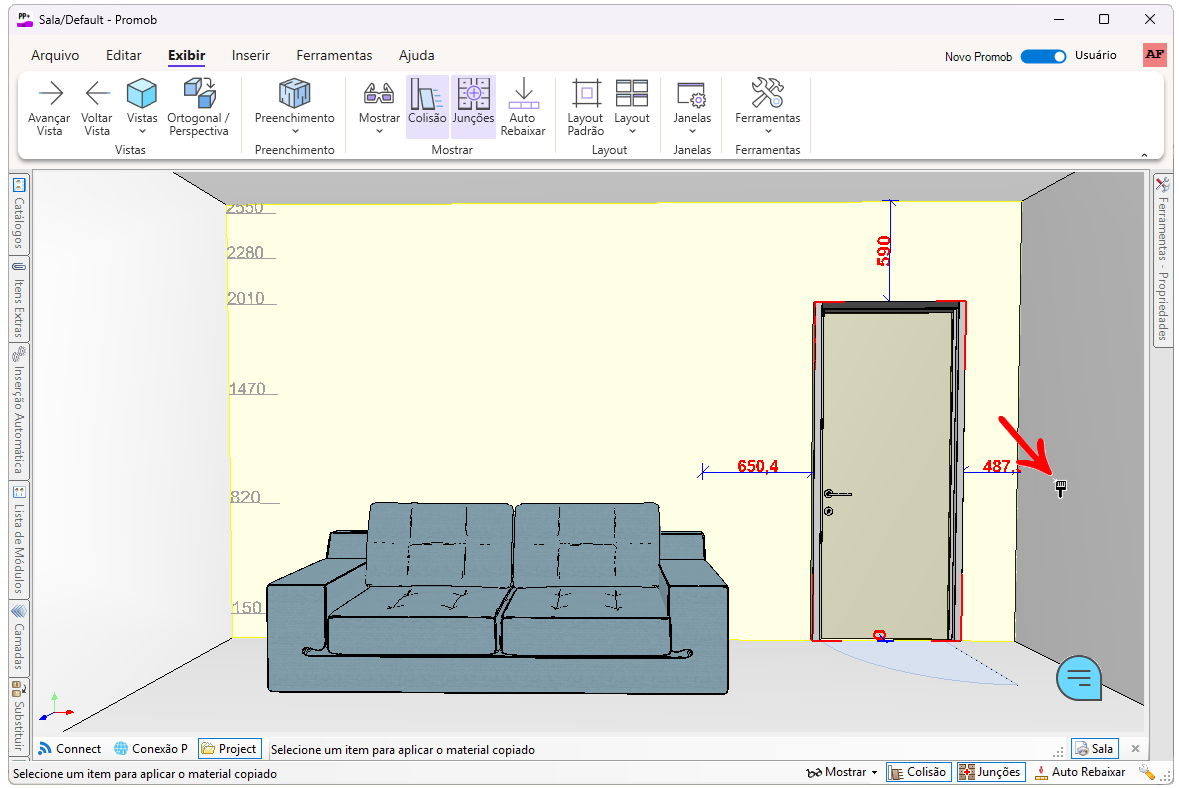This screenshot has height=788, width=1179.
Task: Click the Auto Rebaixar ribbon icon
Action: [522, 95]
